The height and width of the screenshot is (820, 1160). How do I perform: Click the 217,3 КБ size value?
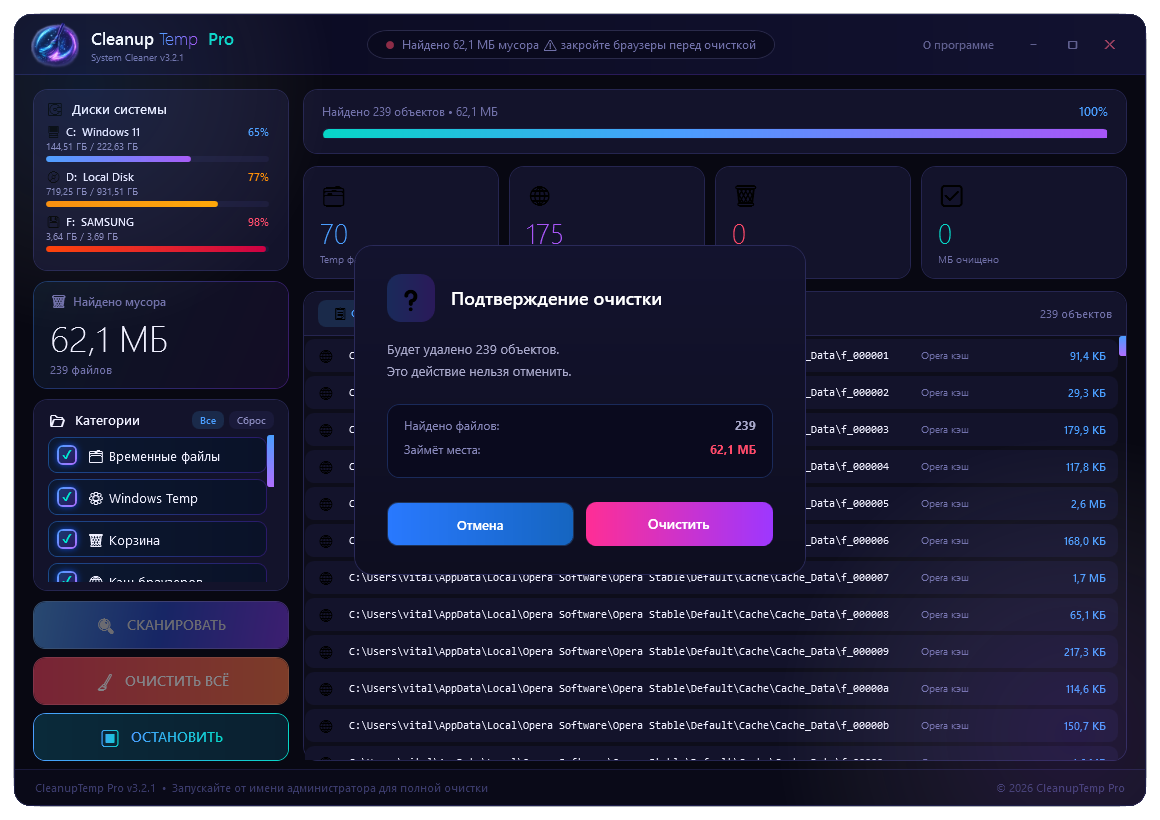click(1085, 652)
